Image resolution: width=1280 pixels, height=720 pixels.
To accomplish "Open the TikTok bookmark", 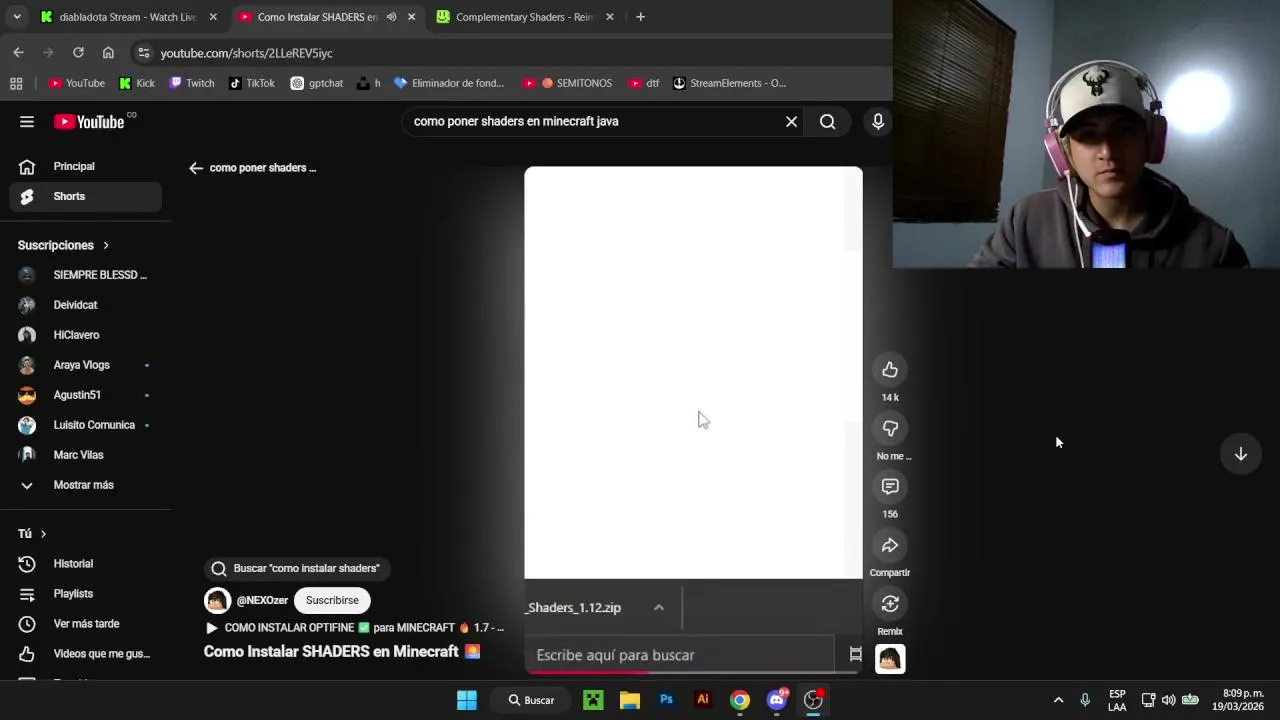I will click(252, 83).
